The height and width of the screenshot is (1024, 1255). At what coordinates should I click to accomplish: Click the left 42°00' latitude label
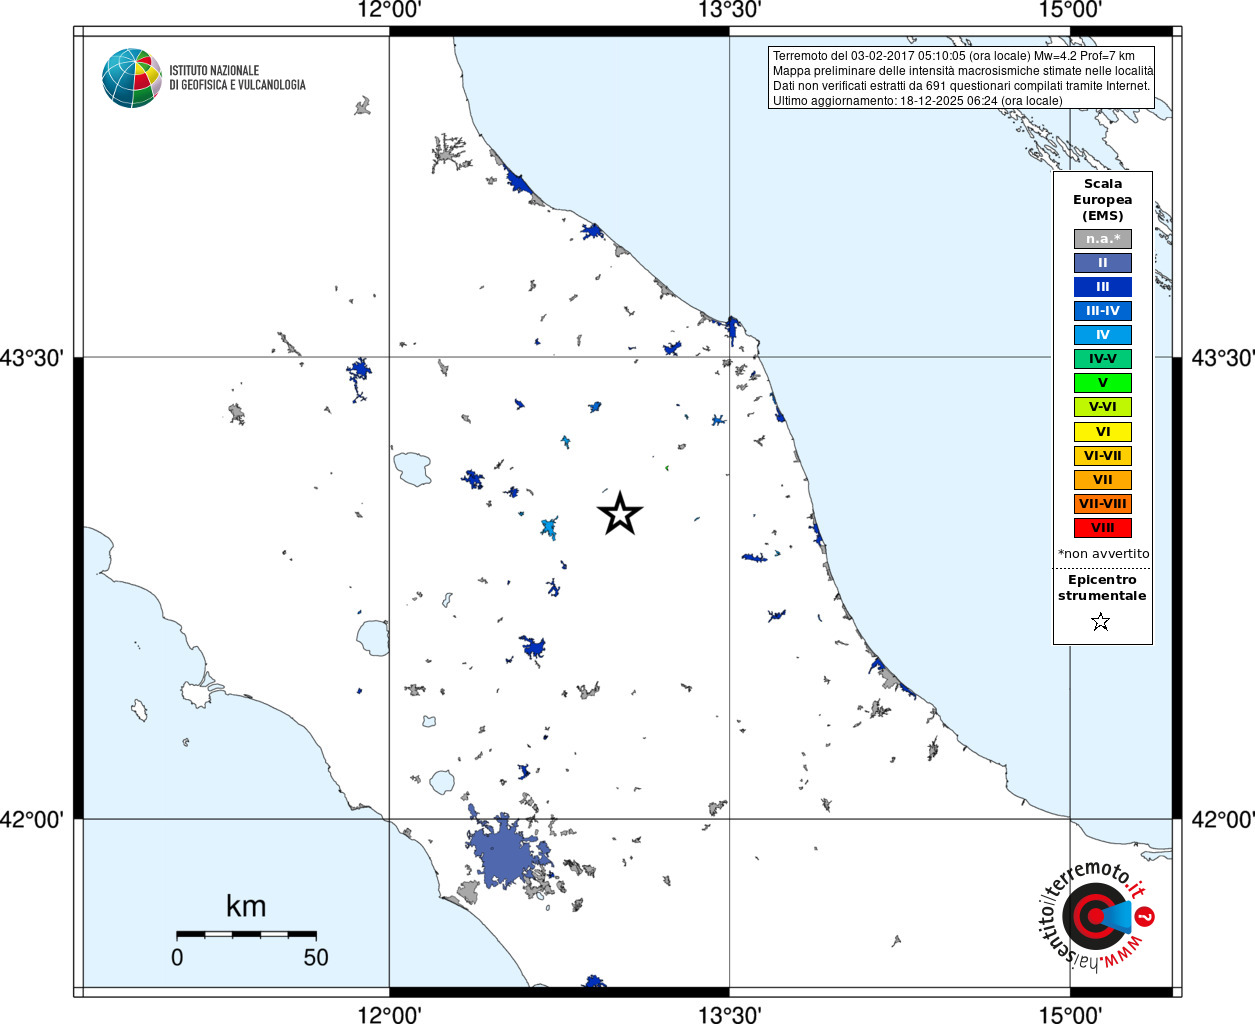coord(33,820)
